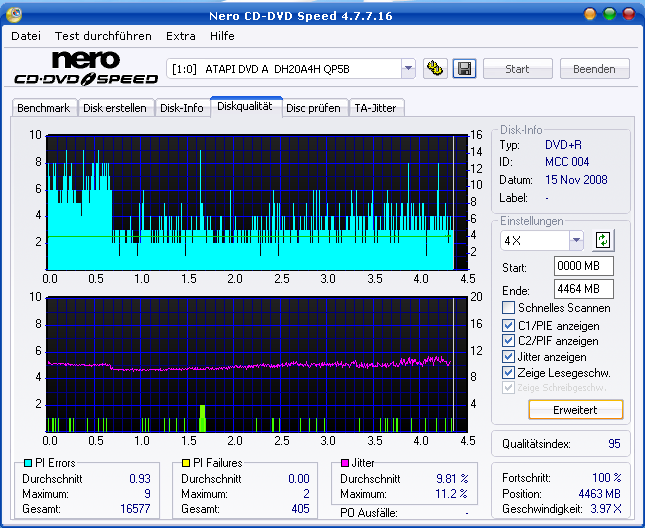This screenshot has width=645, height=528.
Task: Click the magenta Jitter legend swatch
Action: [x=344, y=463]
